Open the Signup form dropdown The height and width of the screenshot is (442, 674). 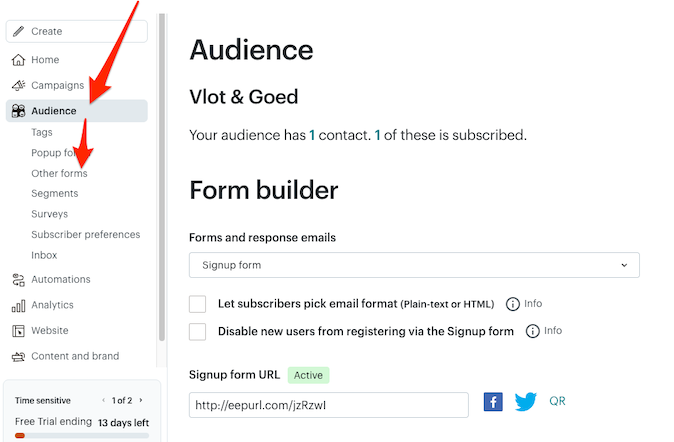coord(414,265)
